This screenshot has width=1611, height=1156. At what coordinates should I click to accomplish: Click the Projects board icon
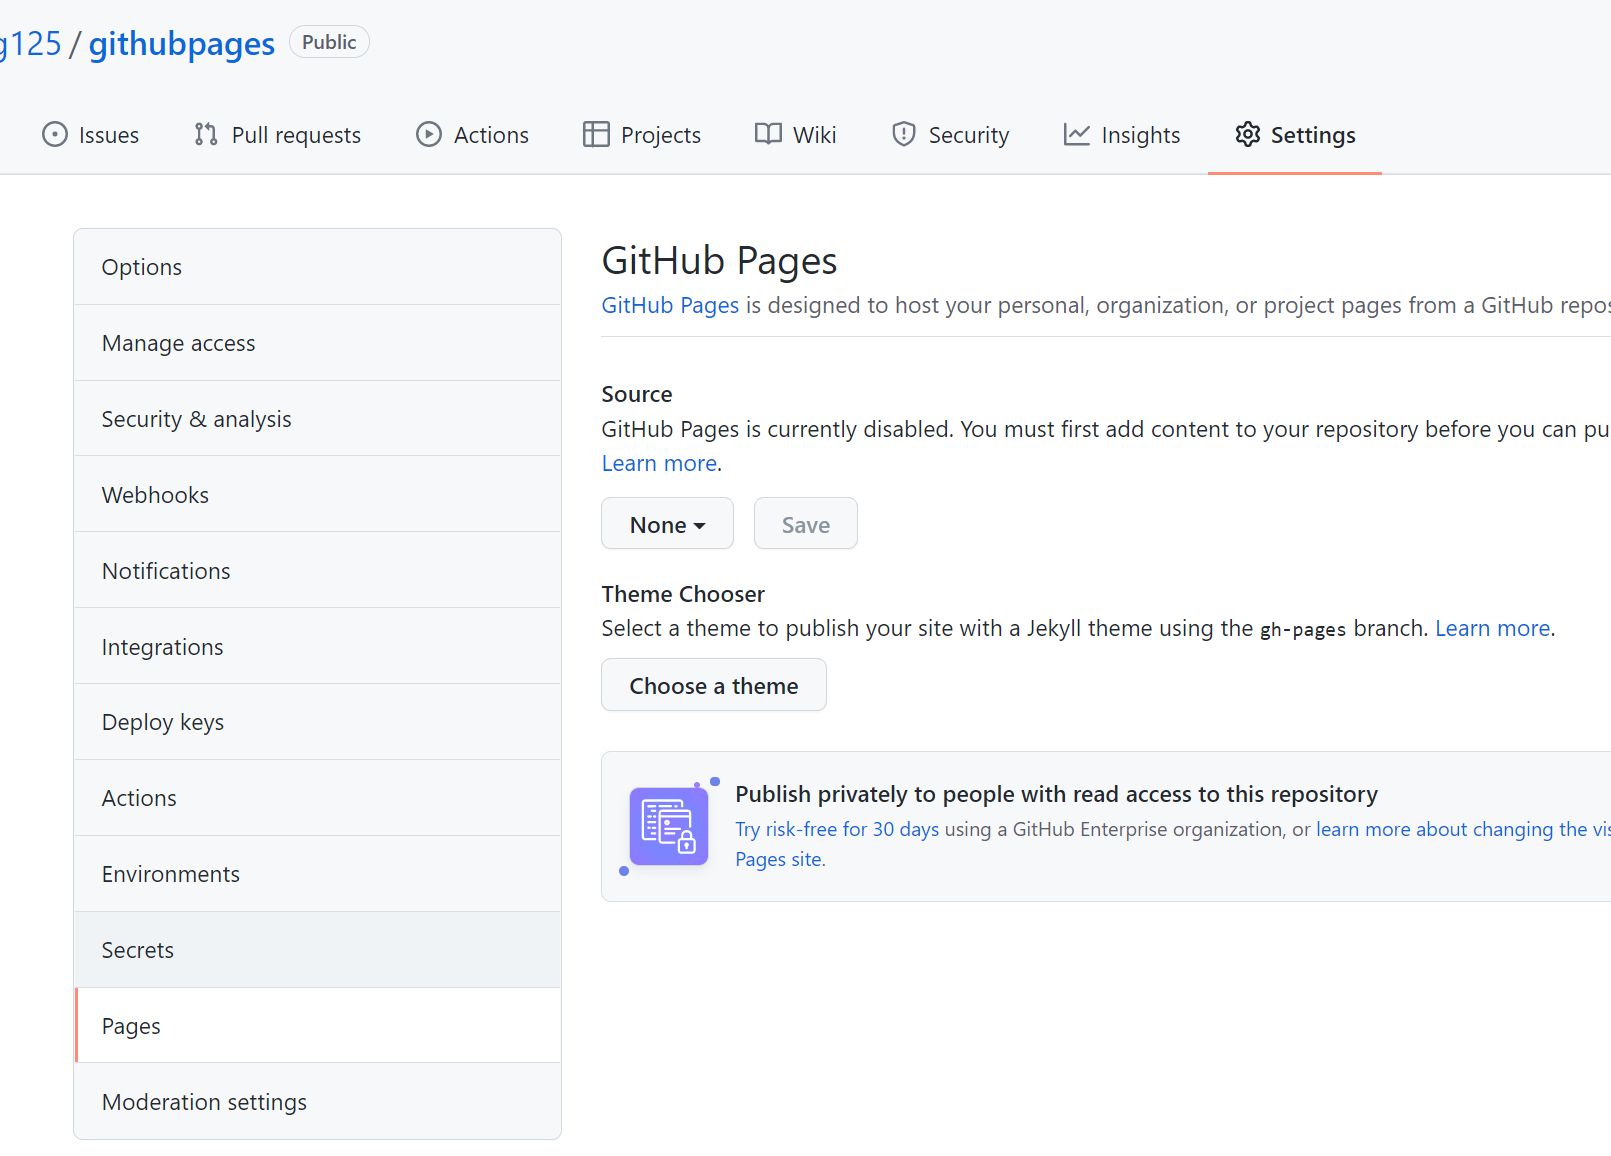coord(596,134)
